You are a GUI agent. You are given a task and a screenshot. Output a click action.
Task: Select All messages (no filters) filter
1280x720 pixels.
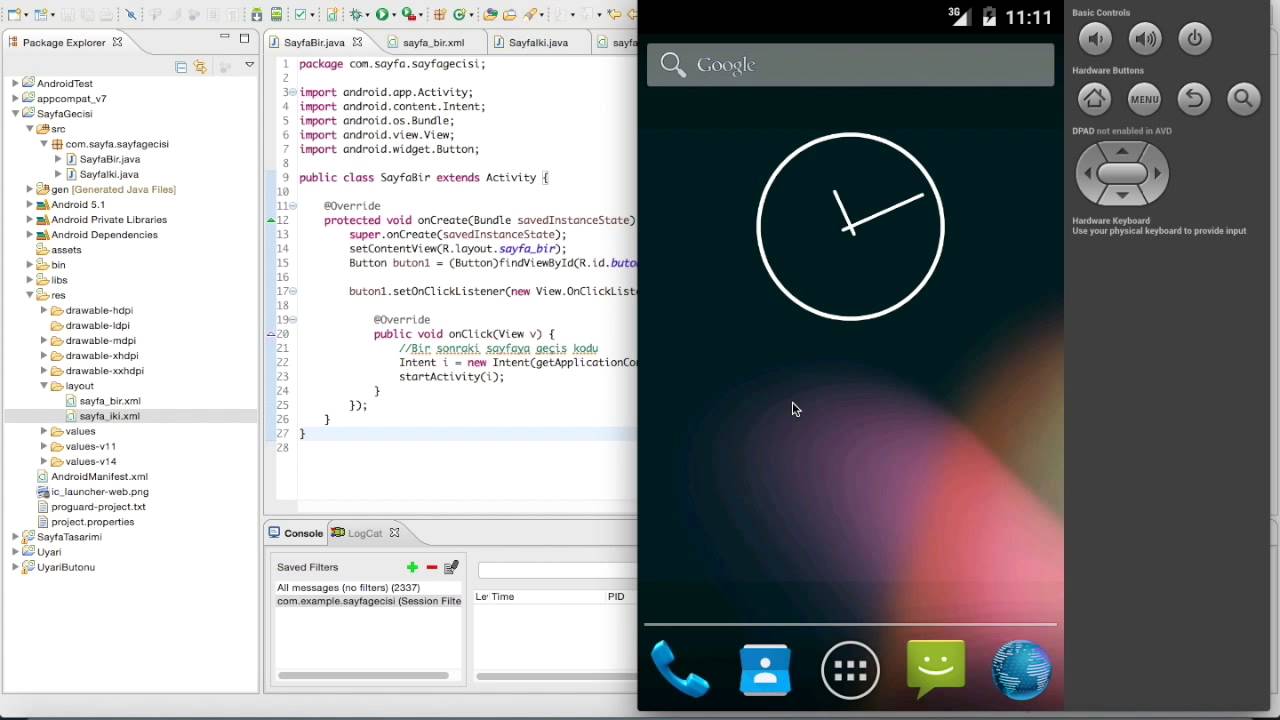348,588
